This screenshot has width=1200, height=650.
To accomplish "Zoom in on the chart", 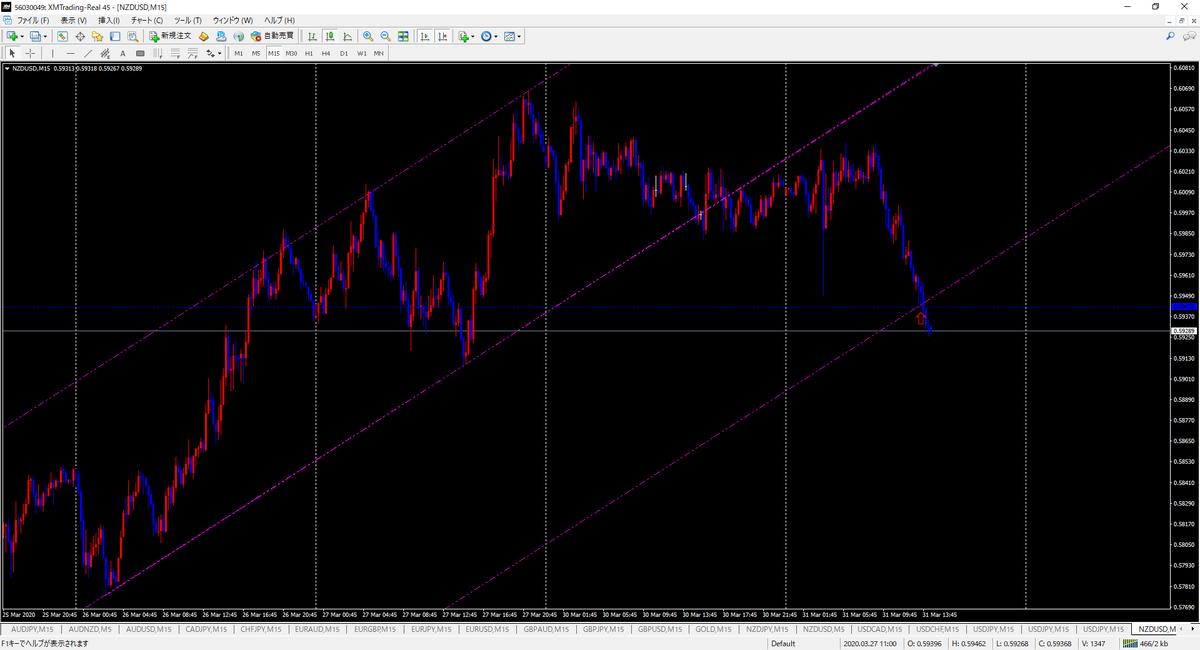I will tap(368, 36).
